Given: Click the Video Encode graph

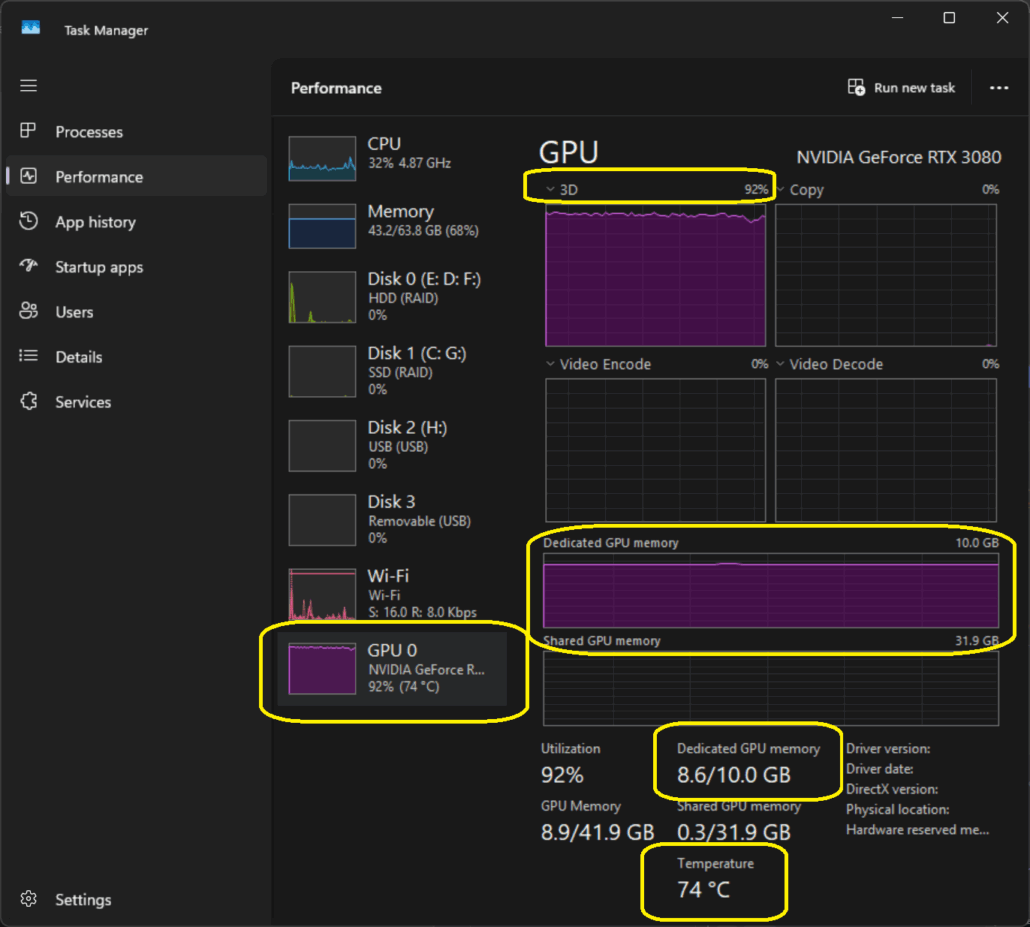Looking at the screenshot, I should click(656, 450).
